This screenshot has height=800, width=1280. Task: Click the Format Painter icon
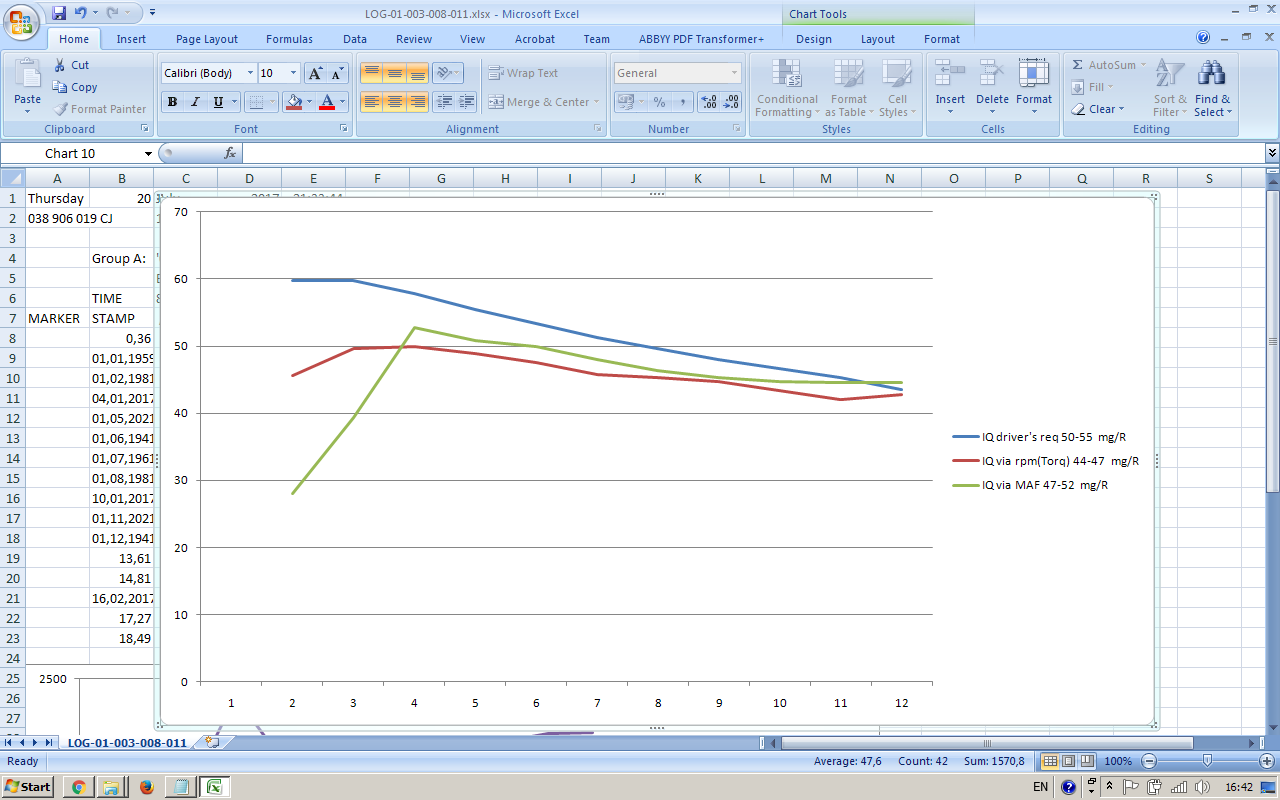coord(61,109)
